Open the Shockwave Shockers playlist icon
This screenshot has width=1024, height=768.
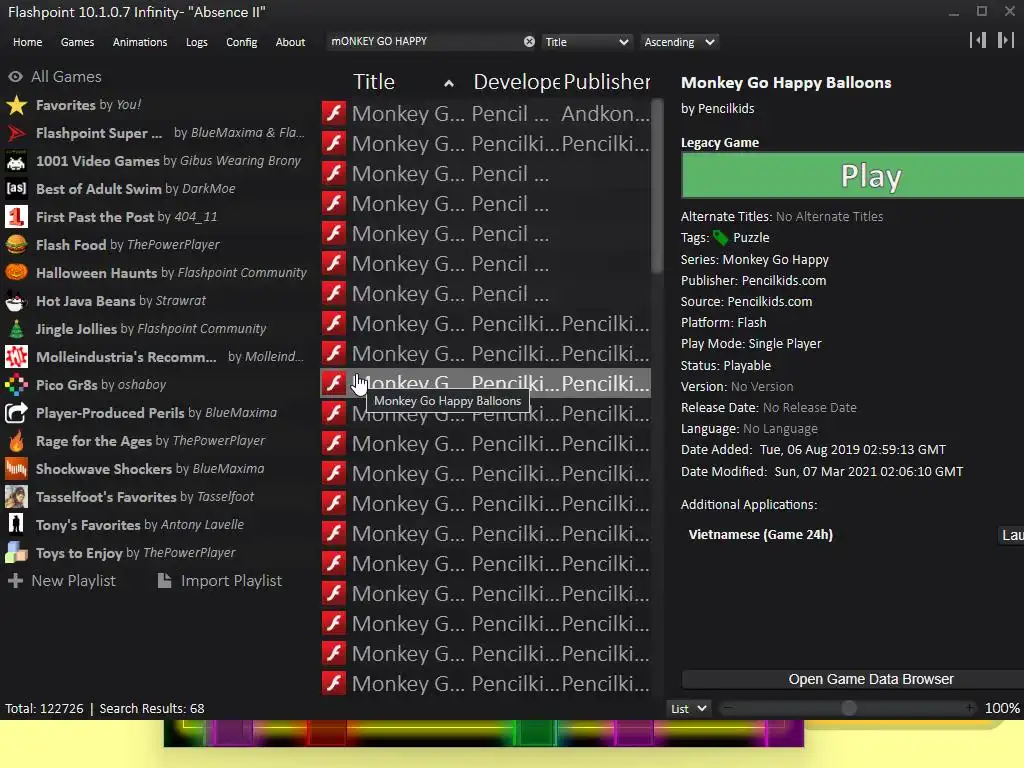pyautogui.click(x=16, y=469)
